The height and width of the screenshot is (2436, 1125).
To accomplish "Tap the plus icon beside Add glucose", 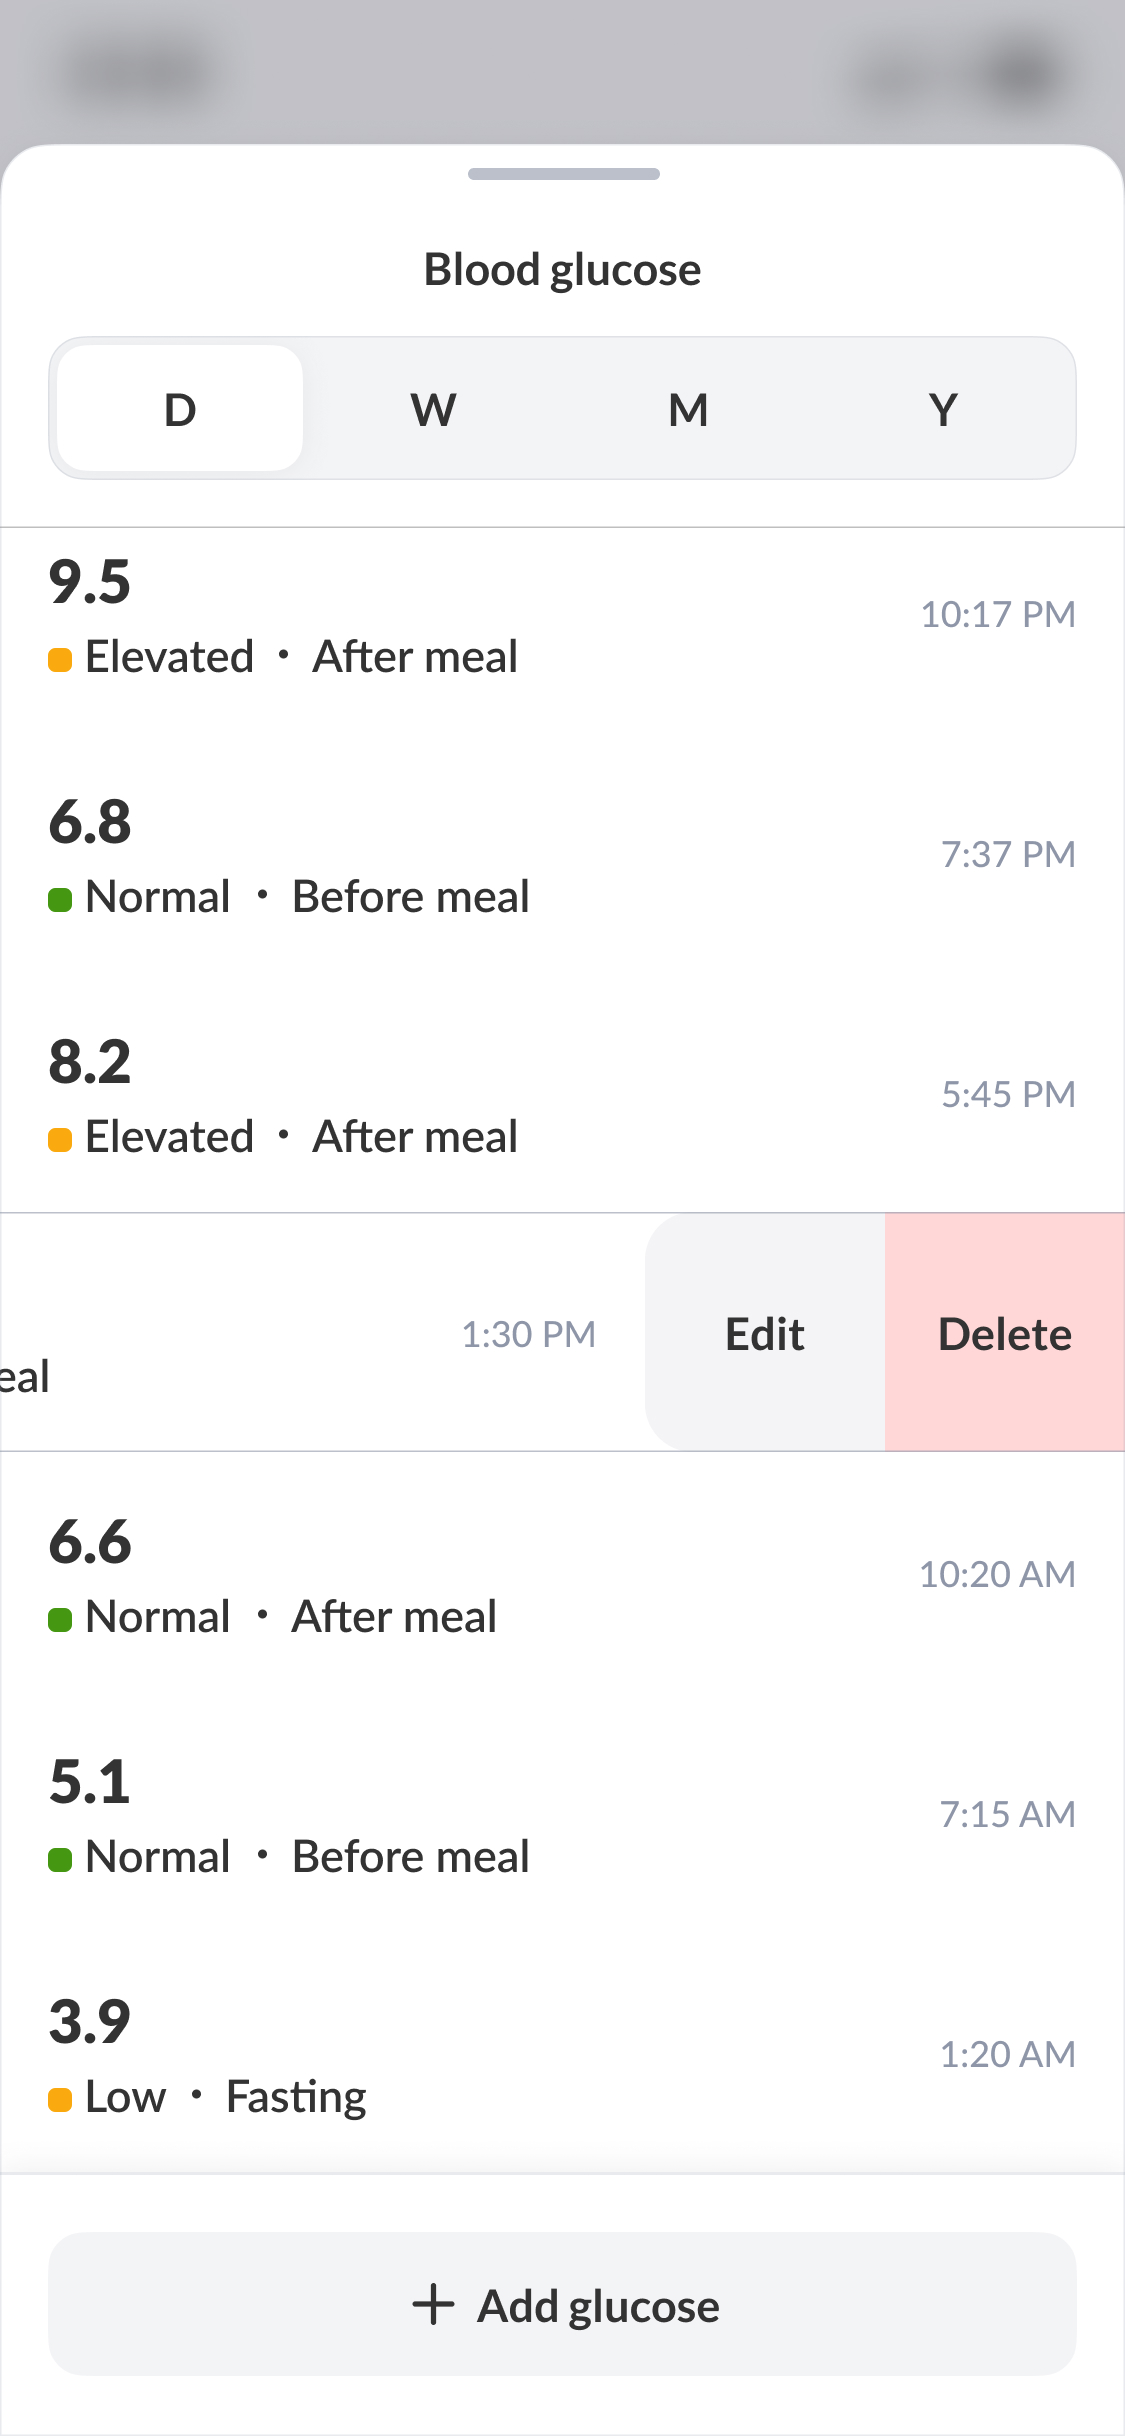I will point(433,2304).
